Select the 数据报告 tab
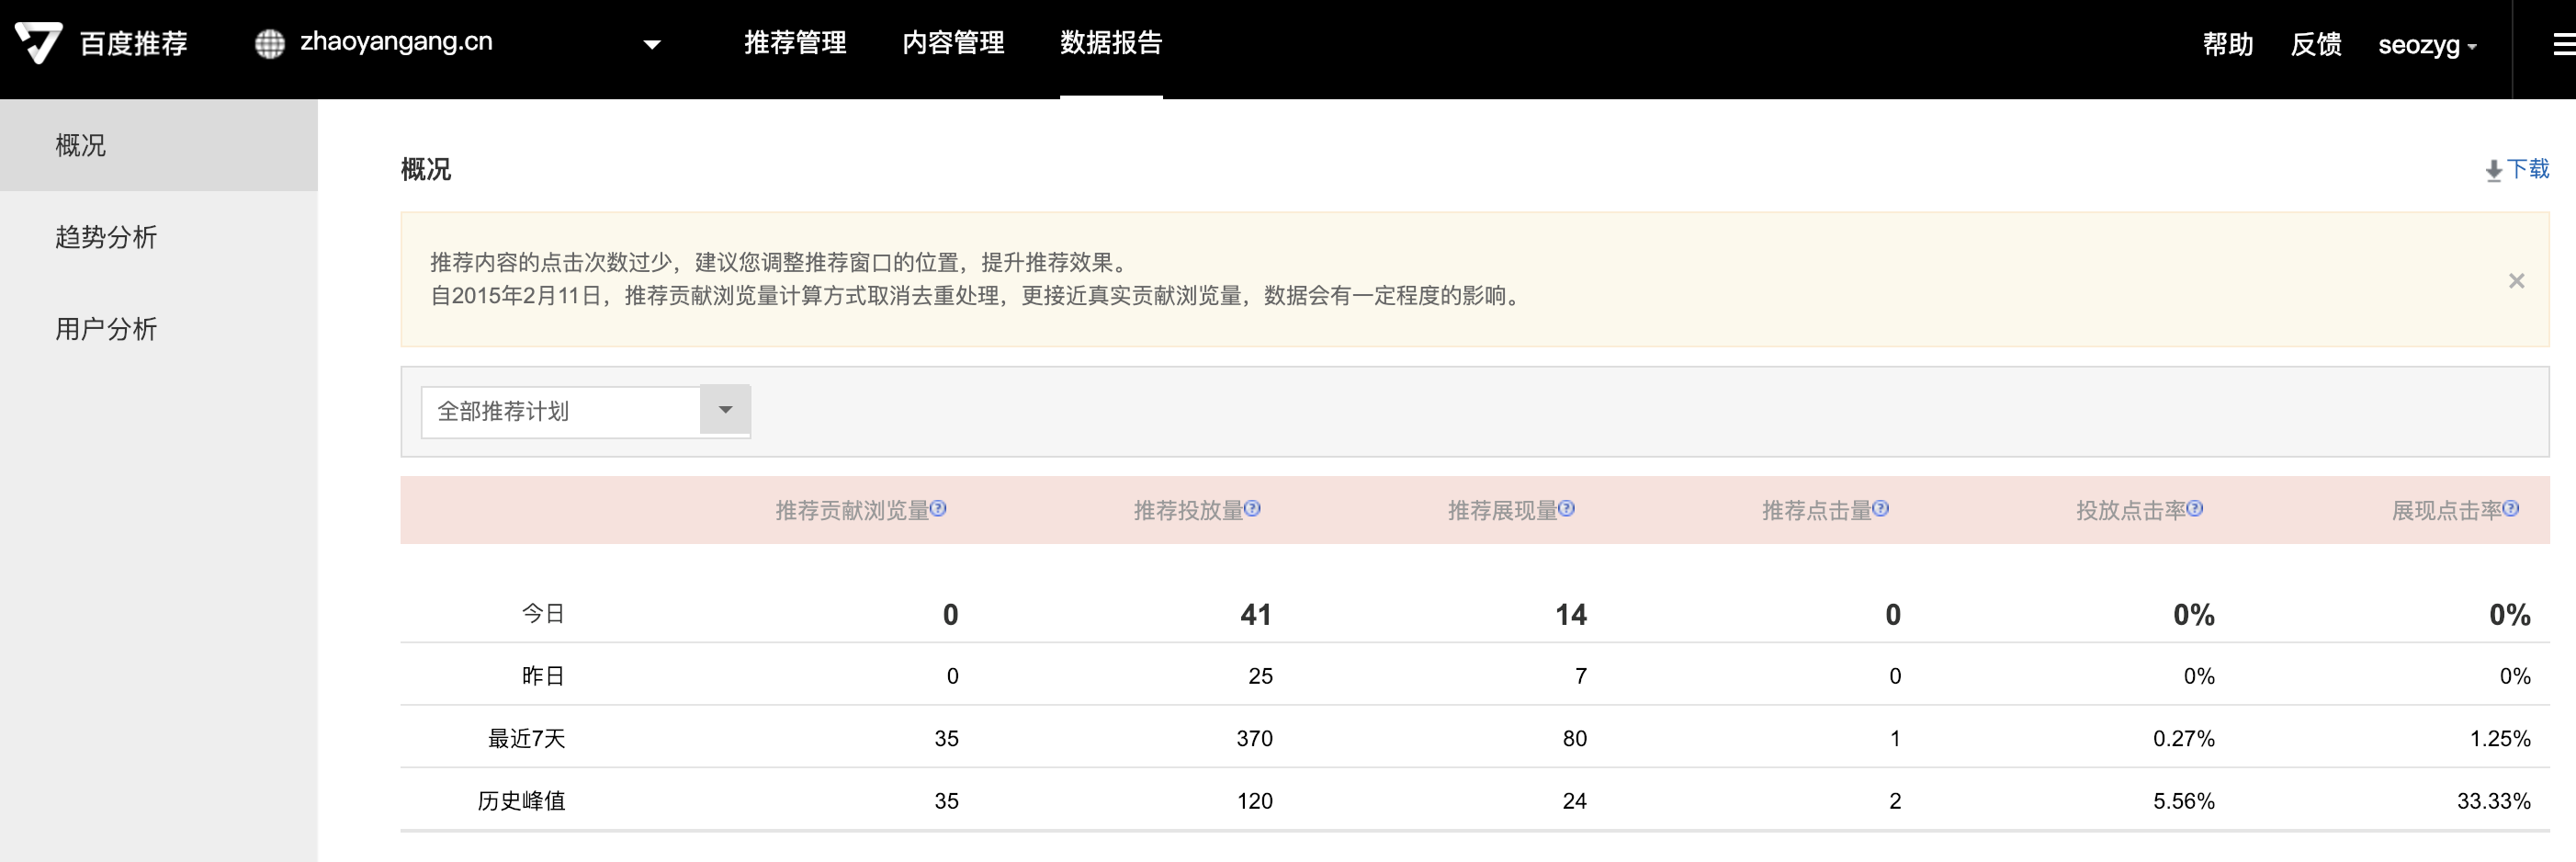The width and height of the screenshot is (2576, 862). pos(1111,43)
